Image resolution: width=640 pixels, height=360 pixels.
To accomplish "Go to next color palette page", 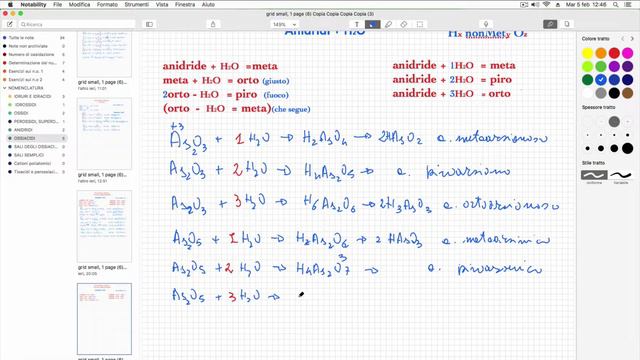I will pyautogui.click(x=632, y=39).
